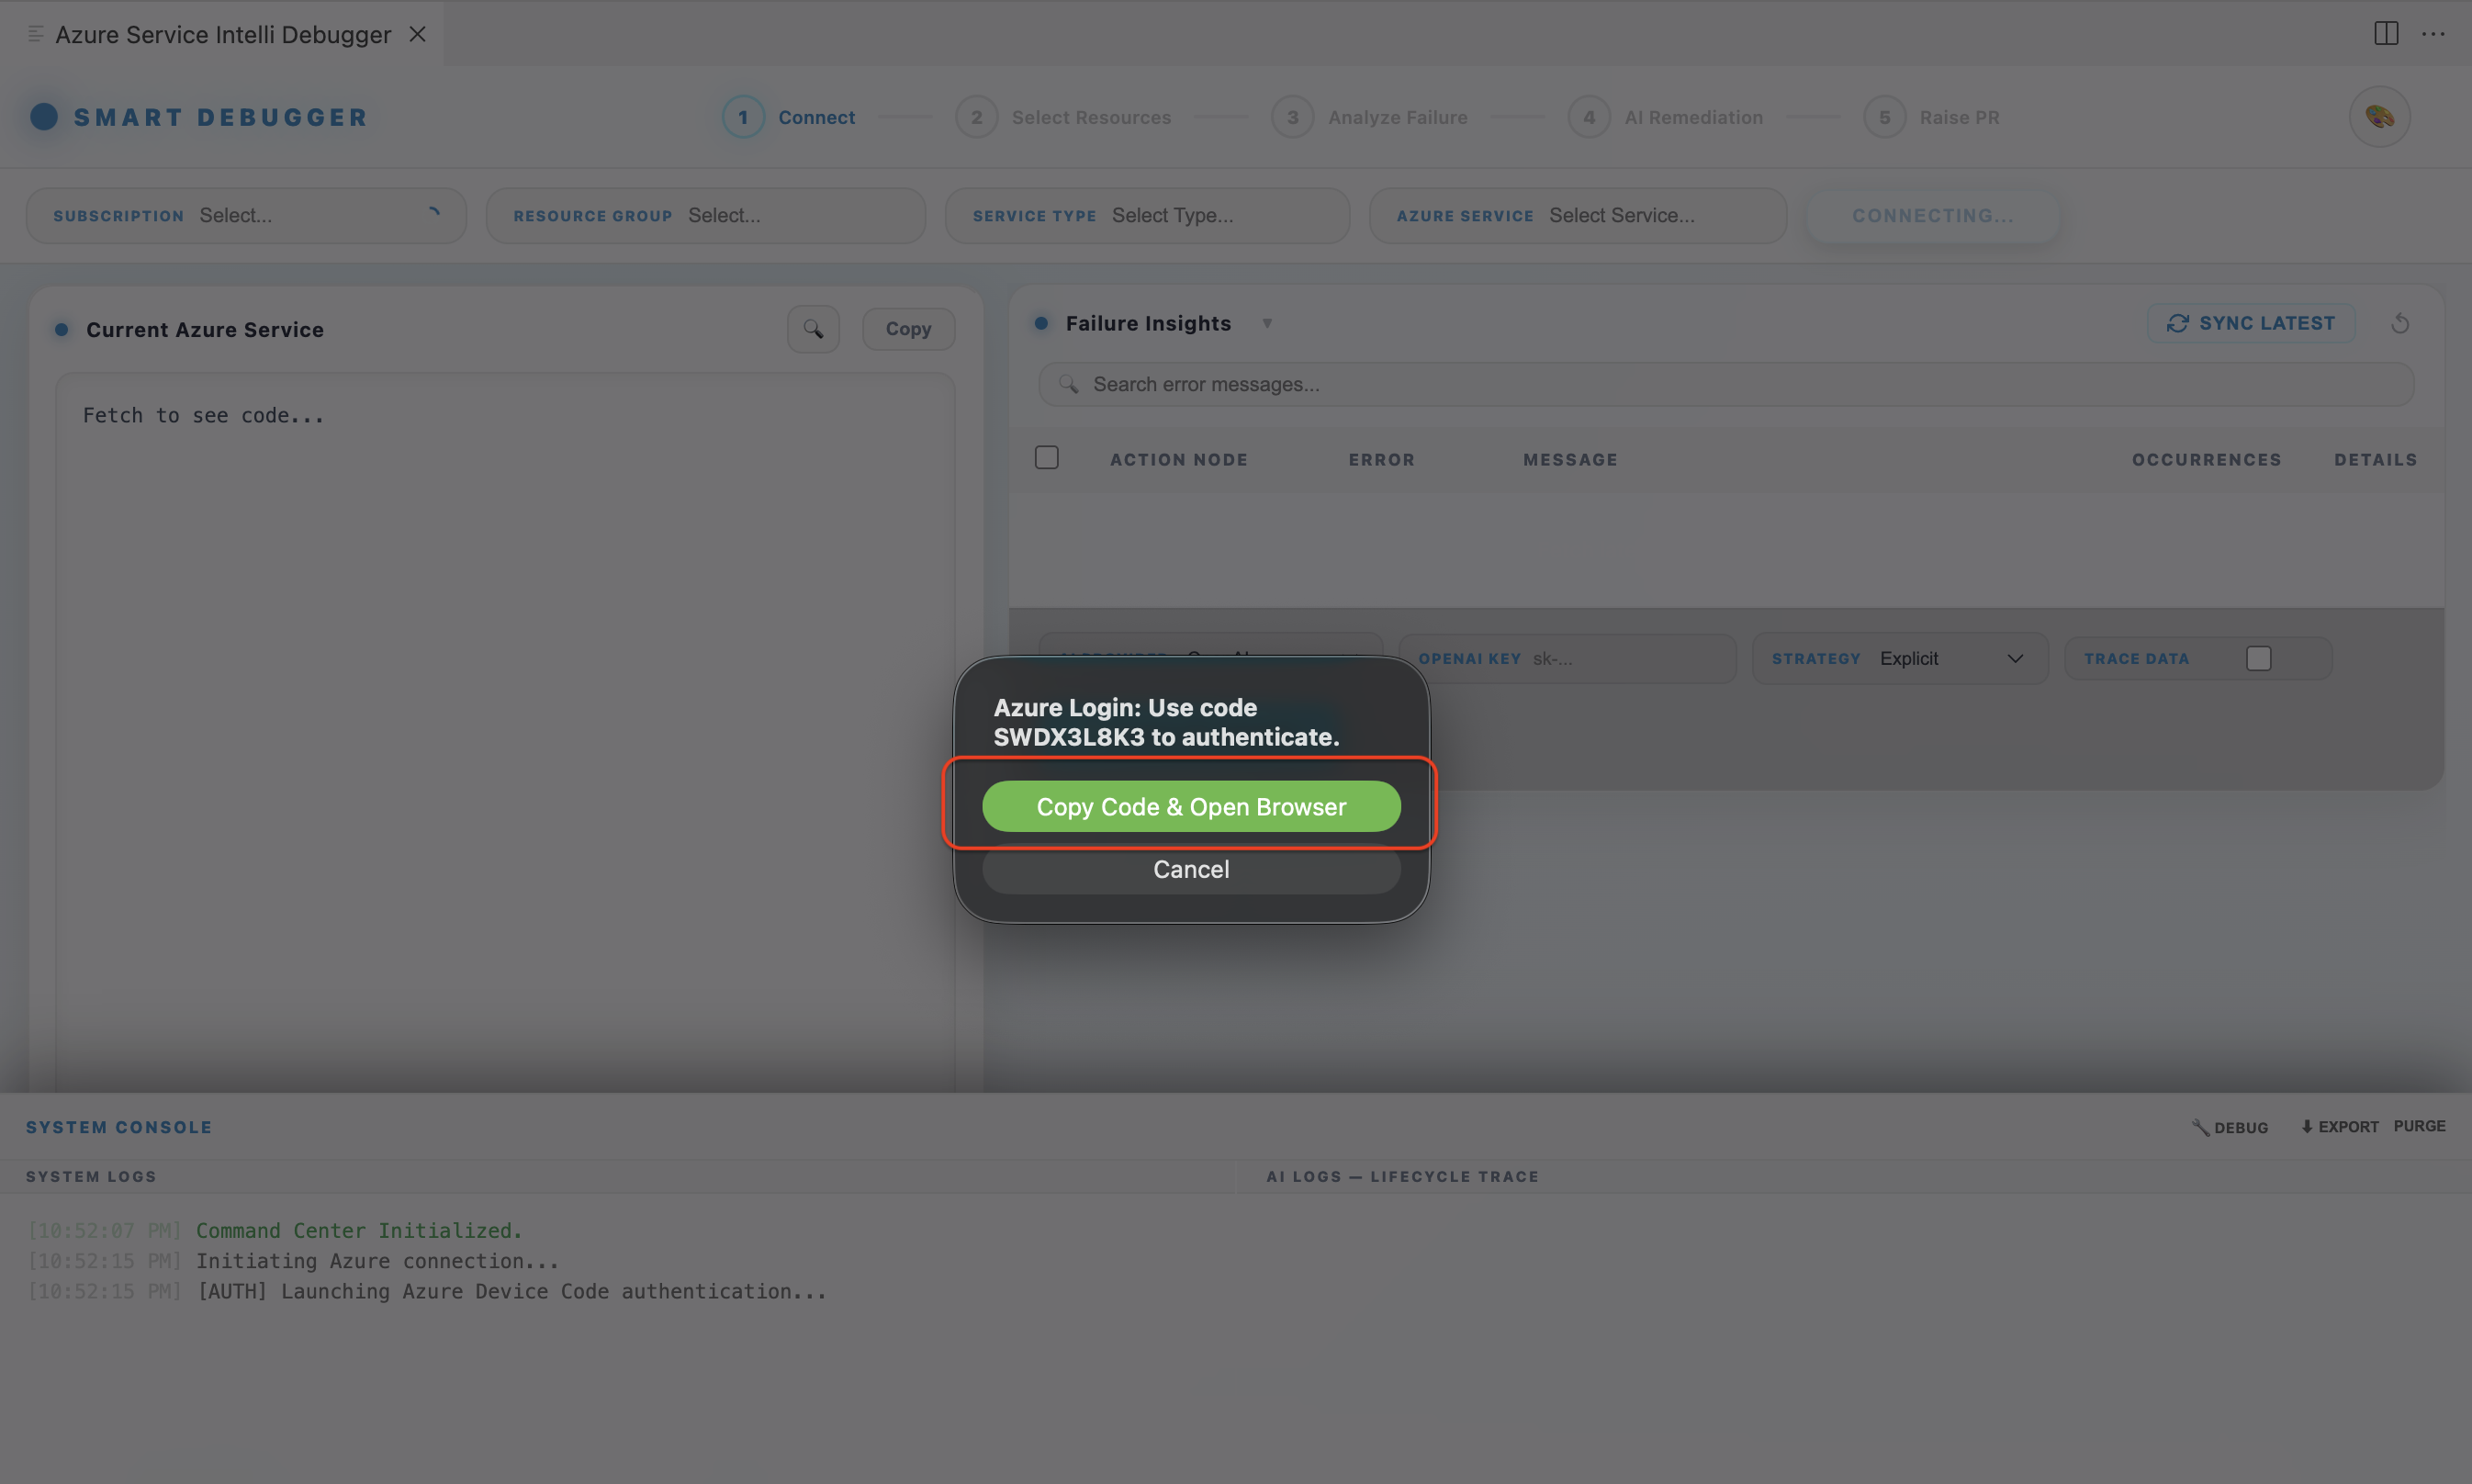2472x1484 pixels.
Task: Toggle the select-all checkbox in failure table
Action: pyautogui.click(x=1046, y=458)
